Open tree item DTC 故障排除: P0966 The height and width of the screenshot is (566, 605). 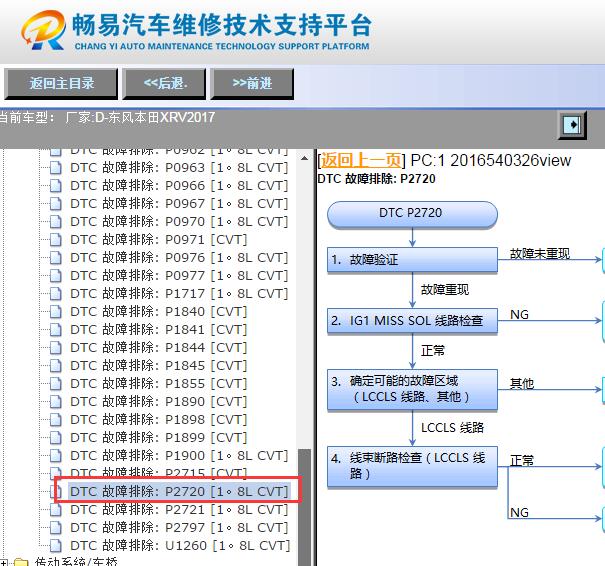pyautogui.click(x=179, y=186)
